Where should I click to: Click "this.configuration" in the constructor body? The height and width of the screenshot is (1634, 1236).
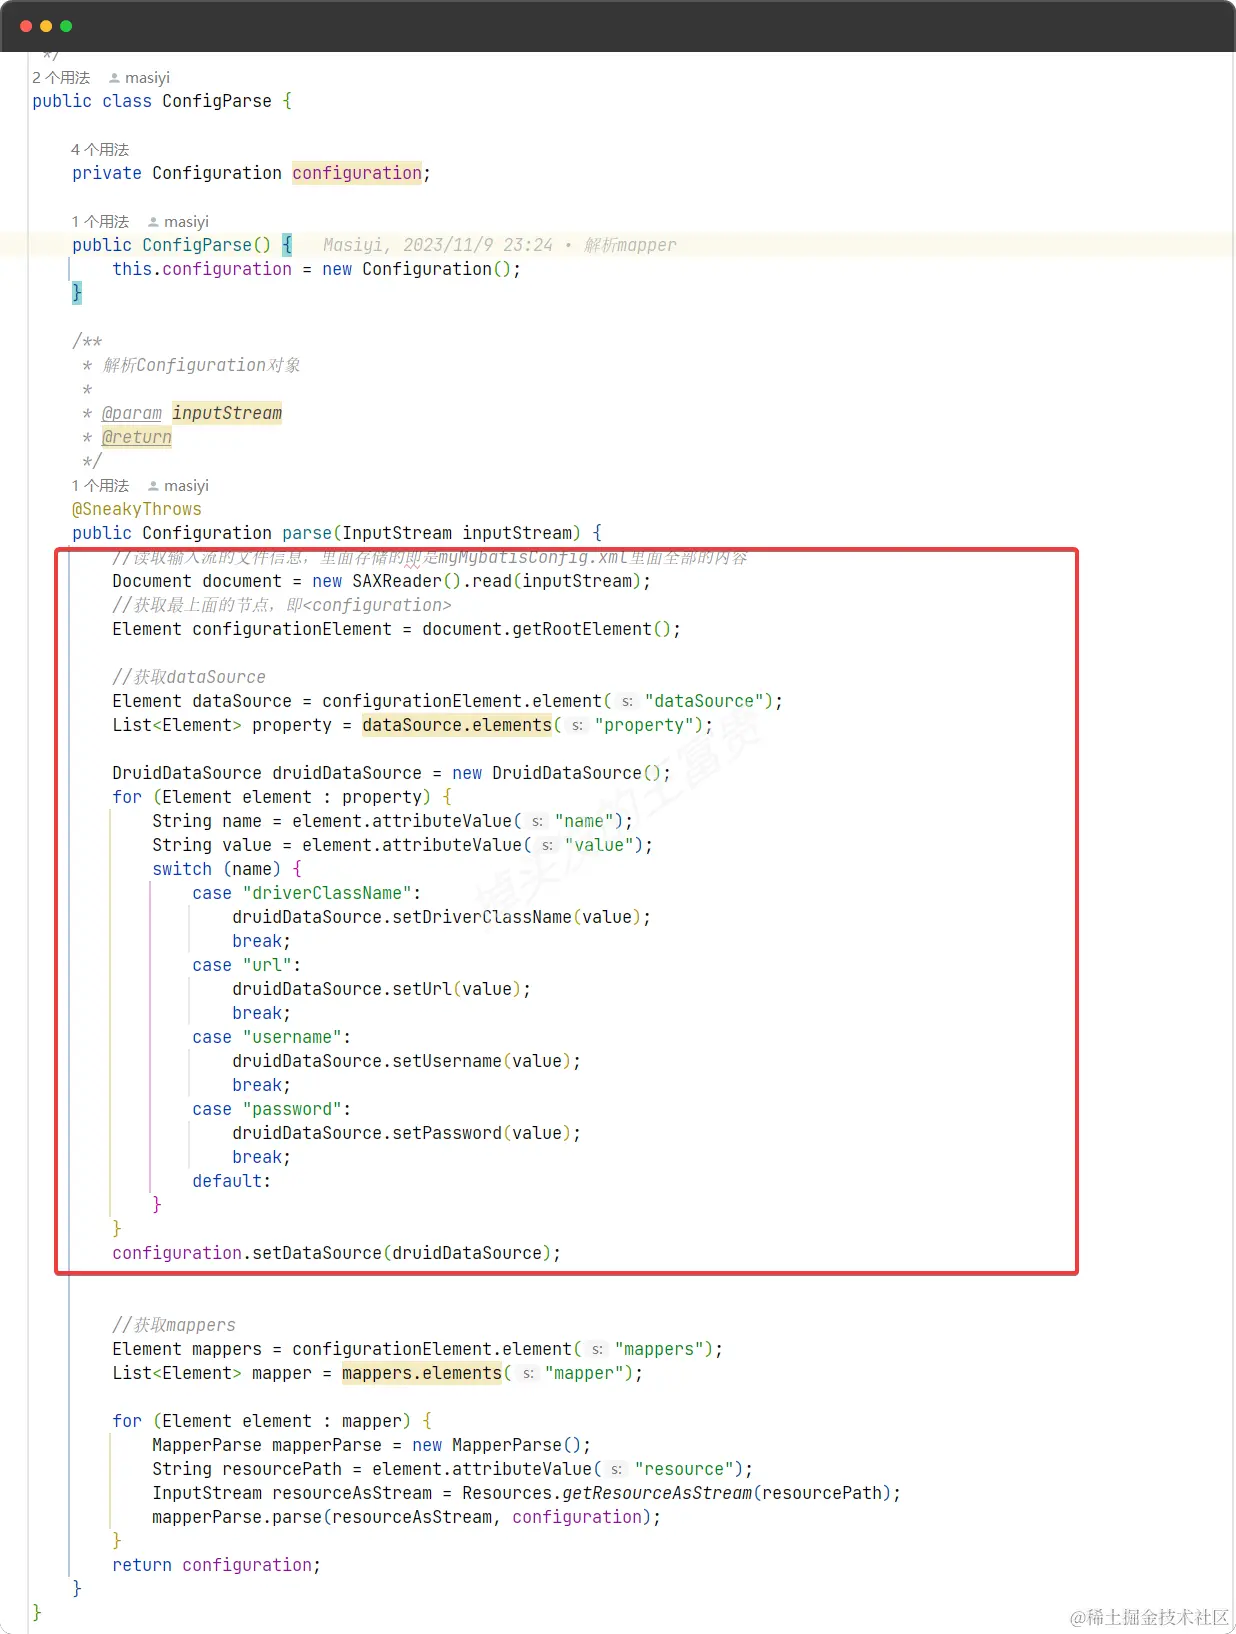[x=202, y=269]
